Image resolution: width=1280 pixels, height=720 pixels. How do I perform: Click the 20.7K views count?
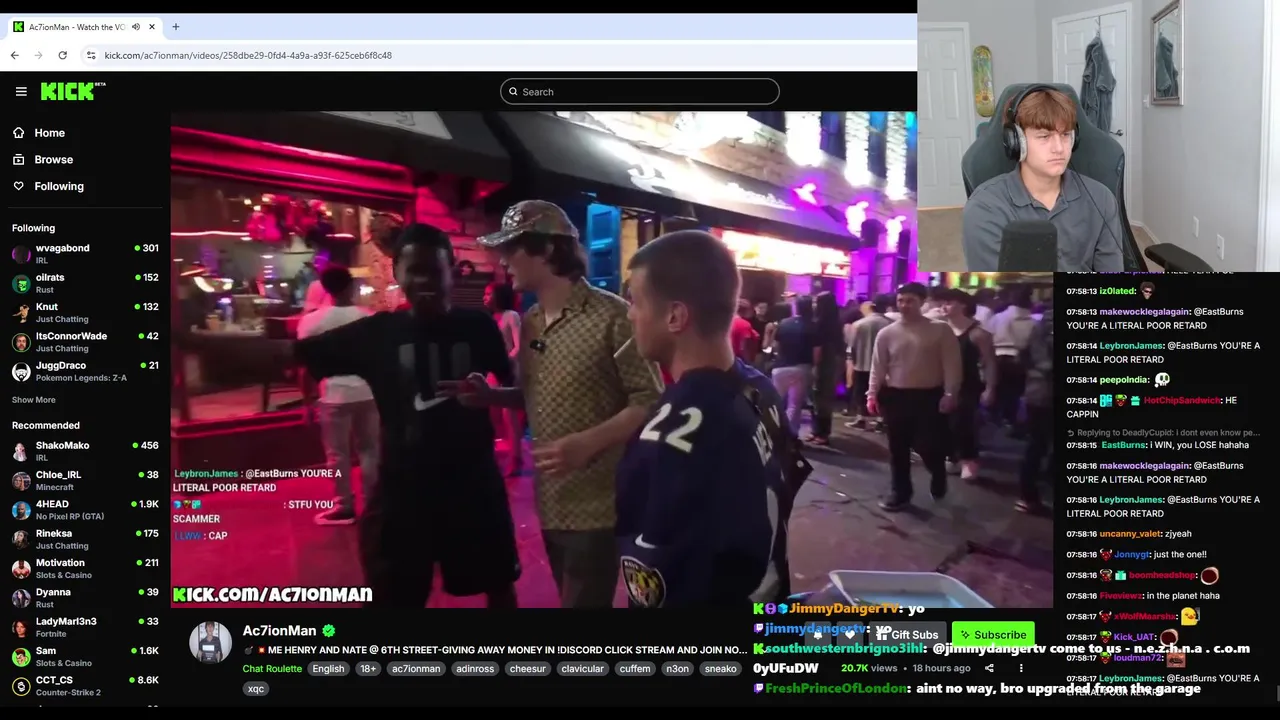[x=869, y=668]
